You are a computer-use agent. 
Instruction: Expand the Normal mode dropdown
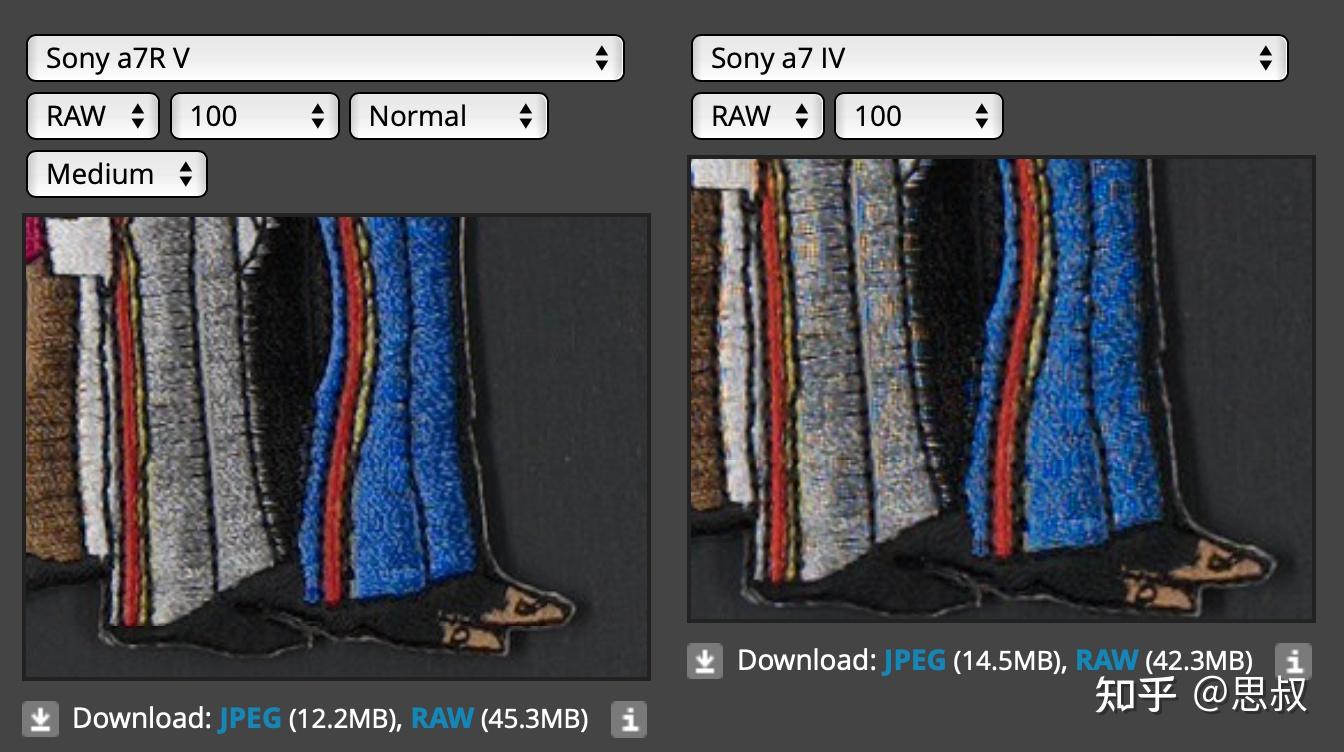pyautogui.click(x=448, y=116)
